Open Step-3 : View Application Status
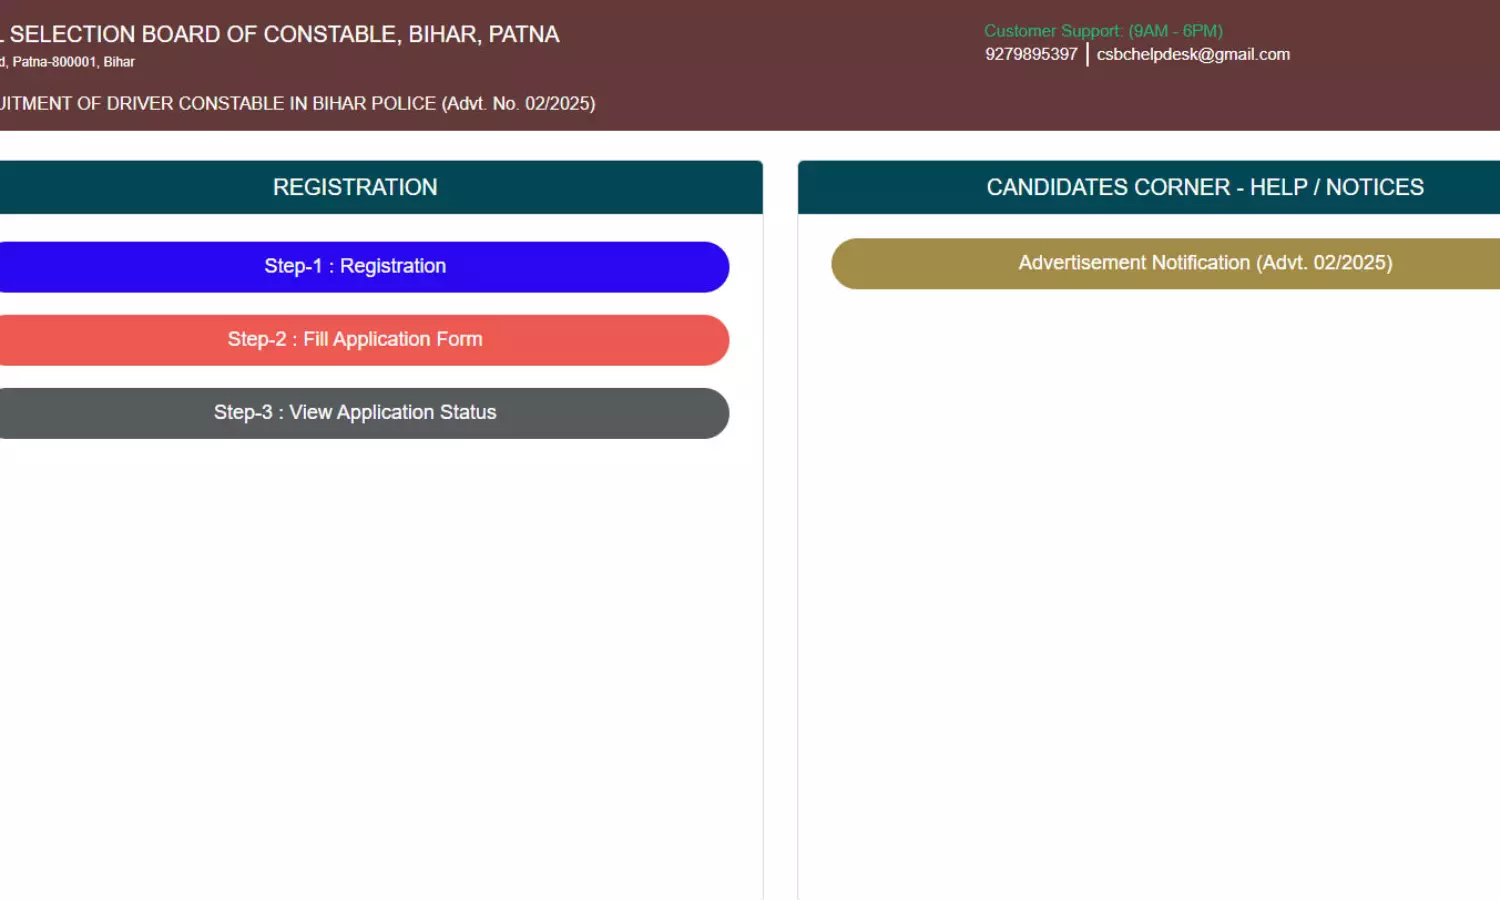The height and width of the screenshot is (900, 1500). [x=355, y=413]
